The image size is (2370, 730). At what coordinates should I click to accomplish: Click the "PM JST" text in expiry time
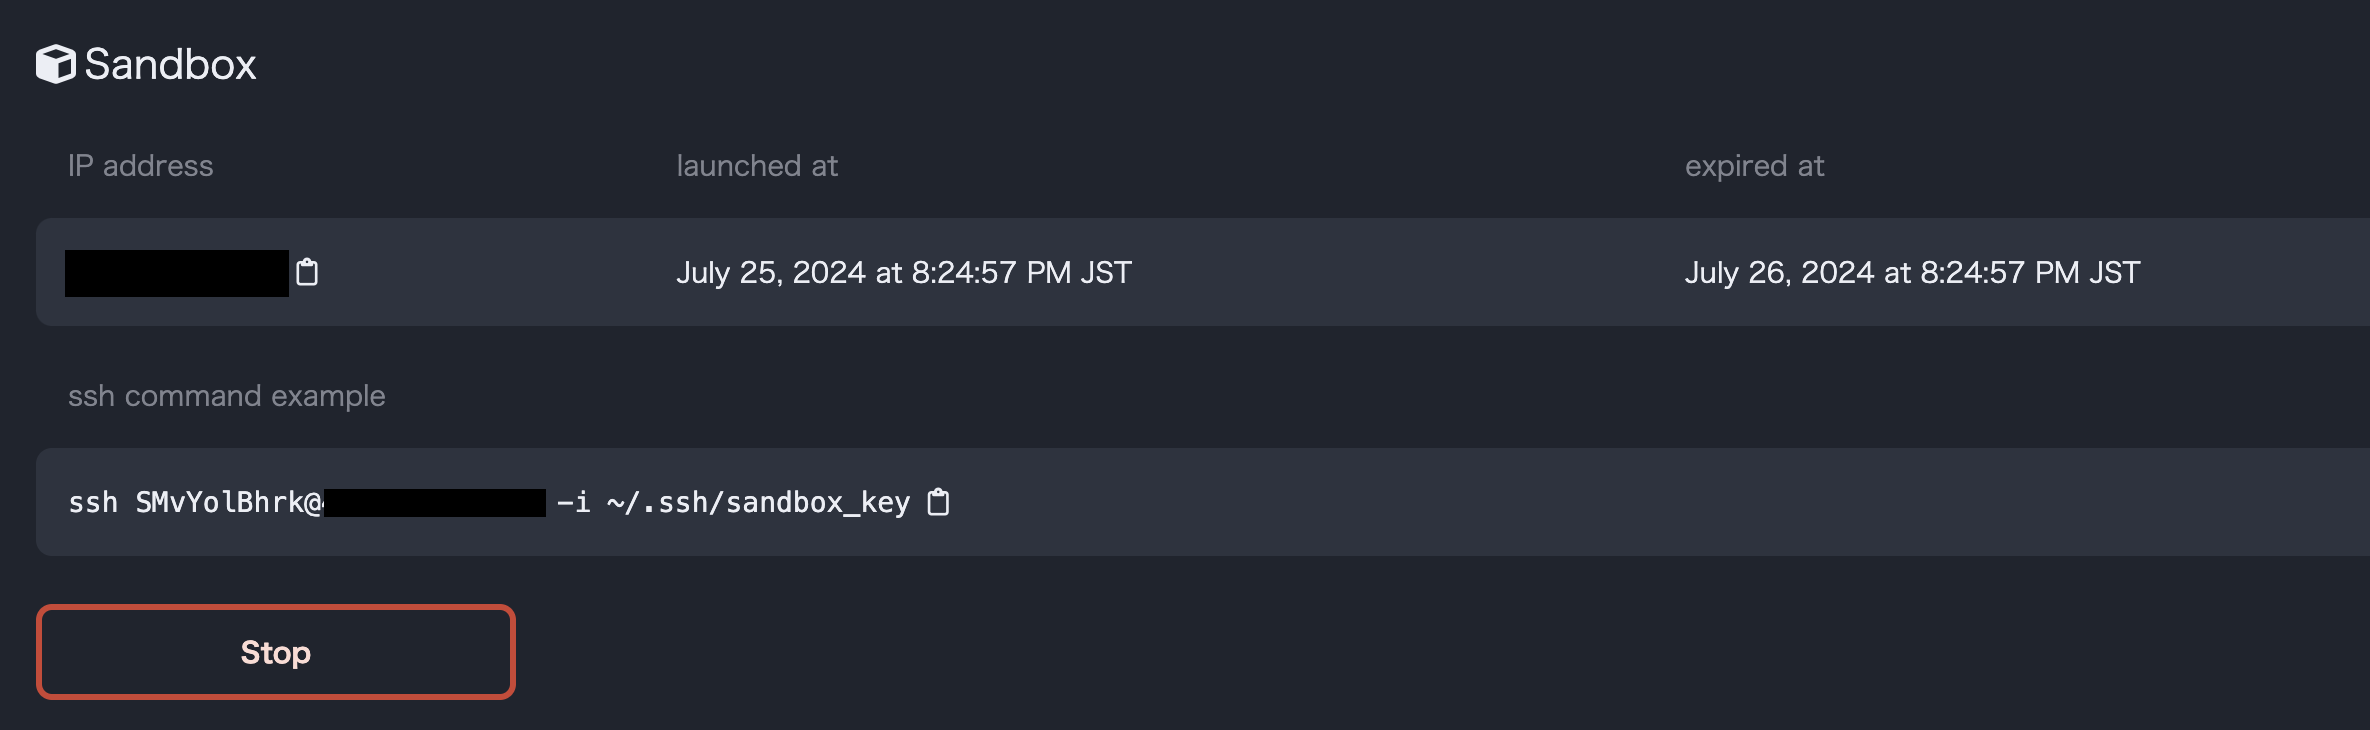[2087, 272]
